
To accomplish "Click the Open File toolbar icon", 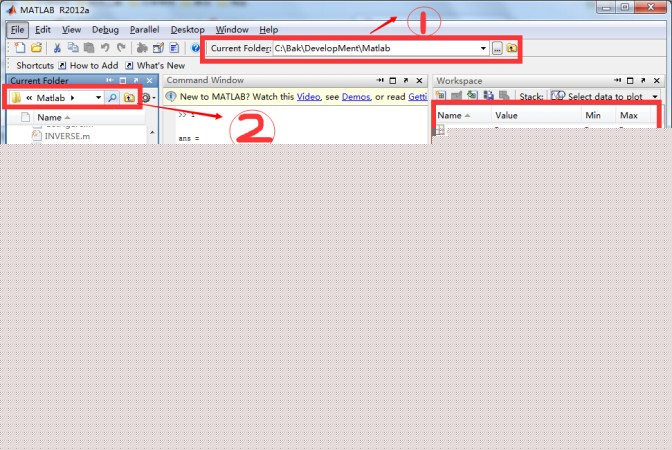I will click(x=36, y=48).
